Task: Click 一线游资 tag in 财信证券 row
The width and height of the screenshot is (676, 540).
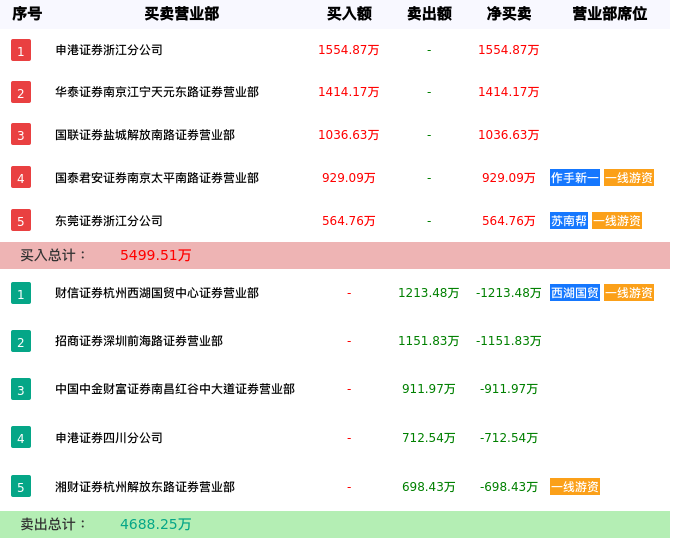Action: 629,293
